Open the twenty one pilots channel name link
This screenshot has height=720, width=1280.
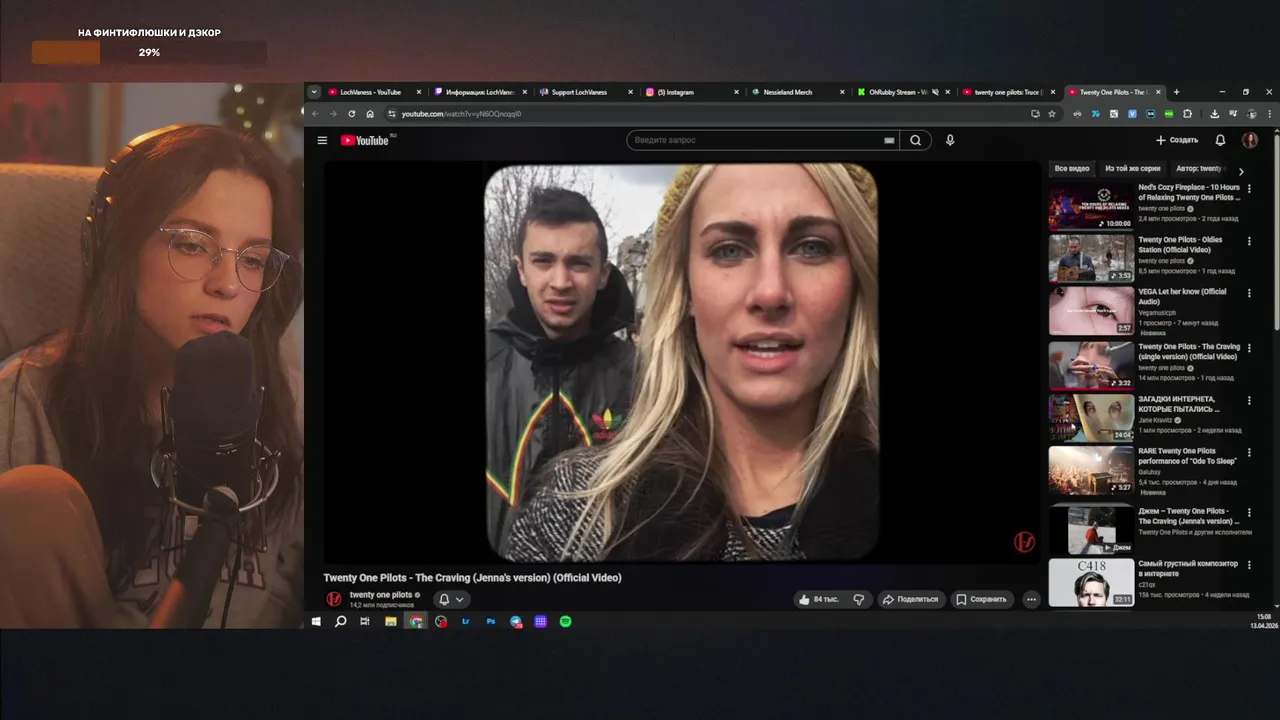pyautogui.click(x=380, y=595)
